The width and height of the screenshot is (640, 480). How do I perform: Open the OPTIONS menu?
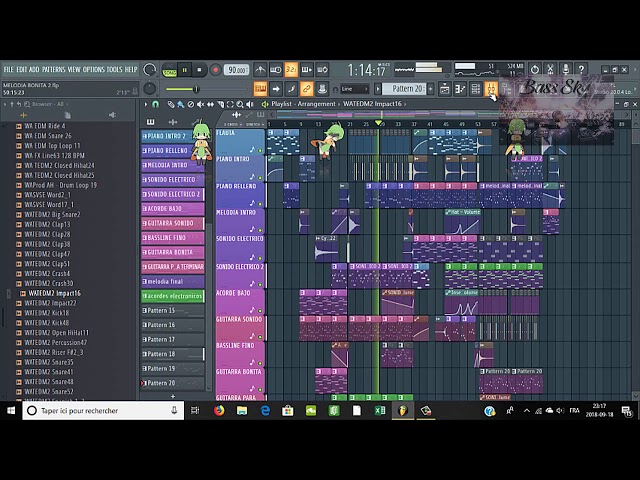click(94, 69)
